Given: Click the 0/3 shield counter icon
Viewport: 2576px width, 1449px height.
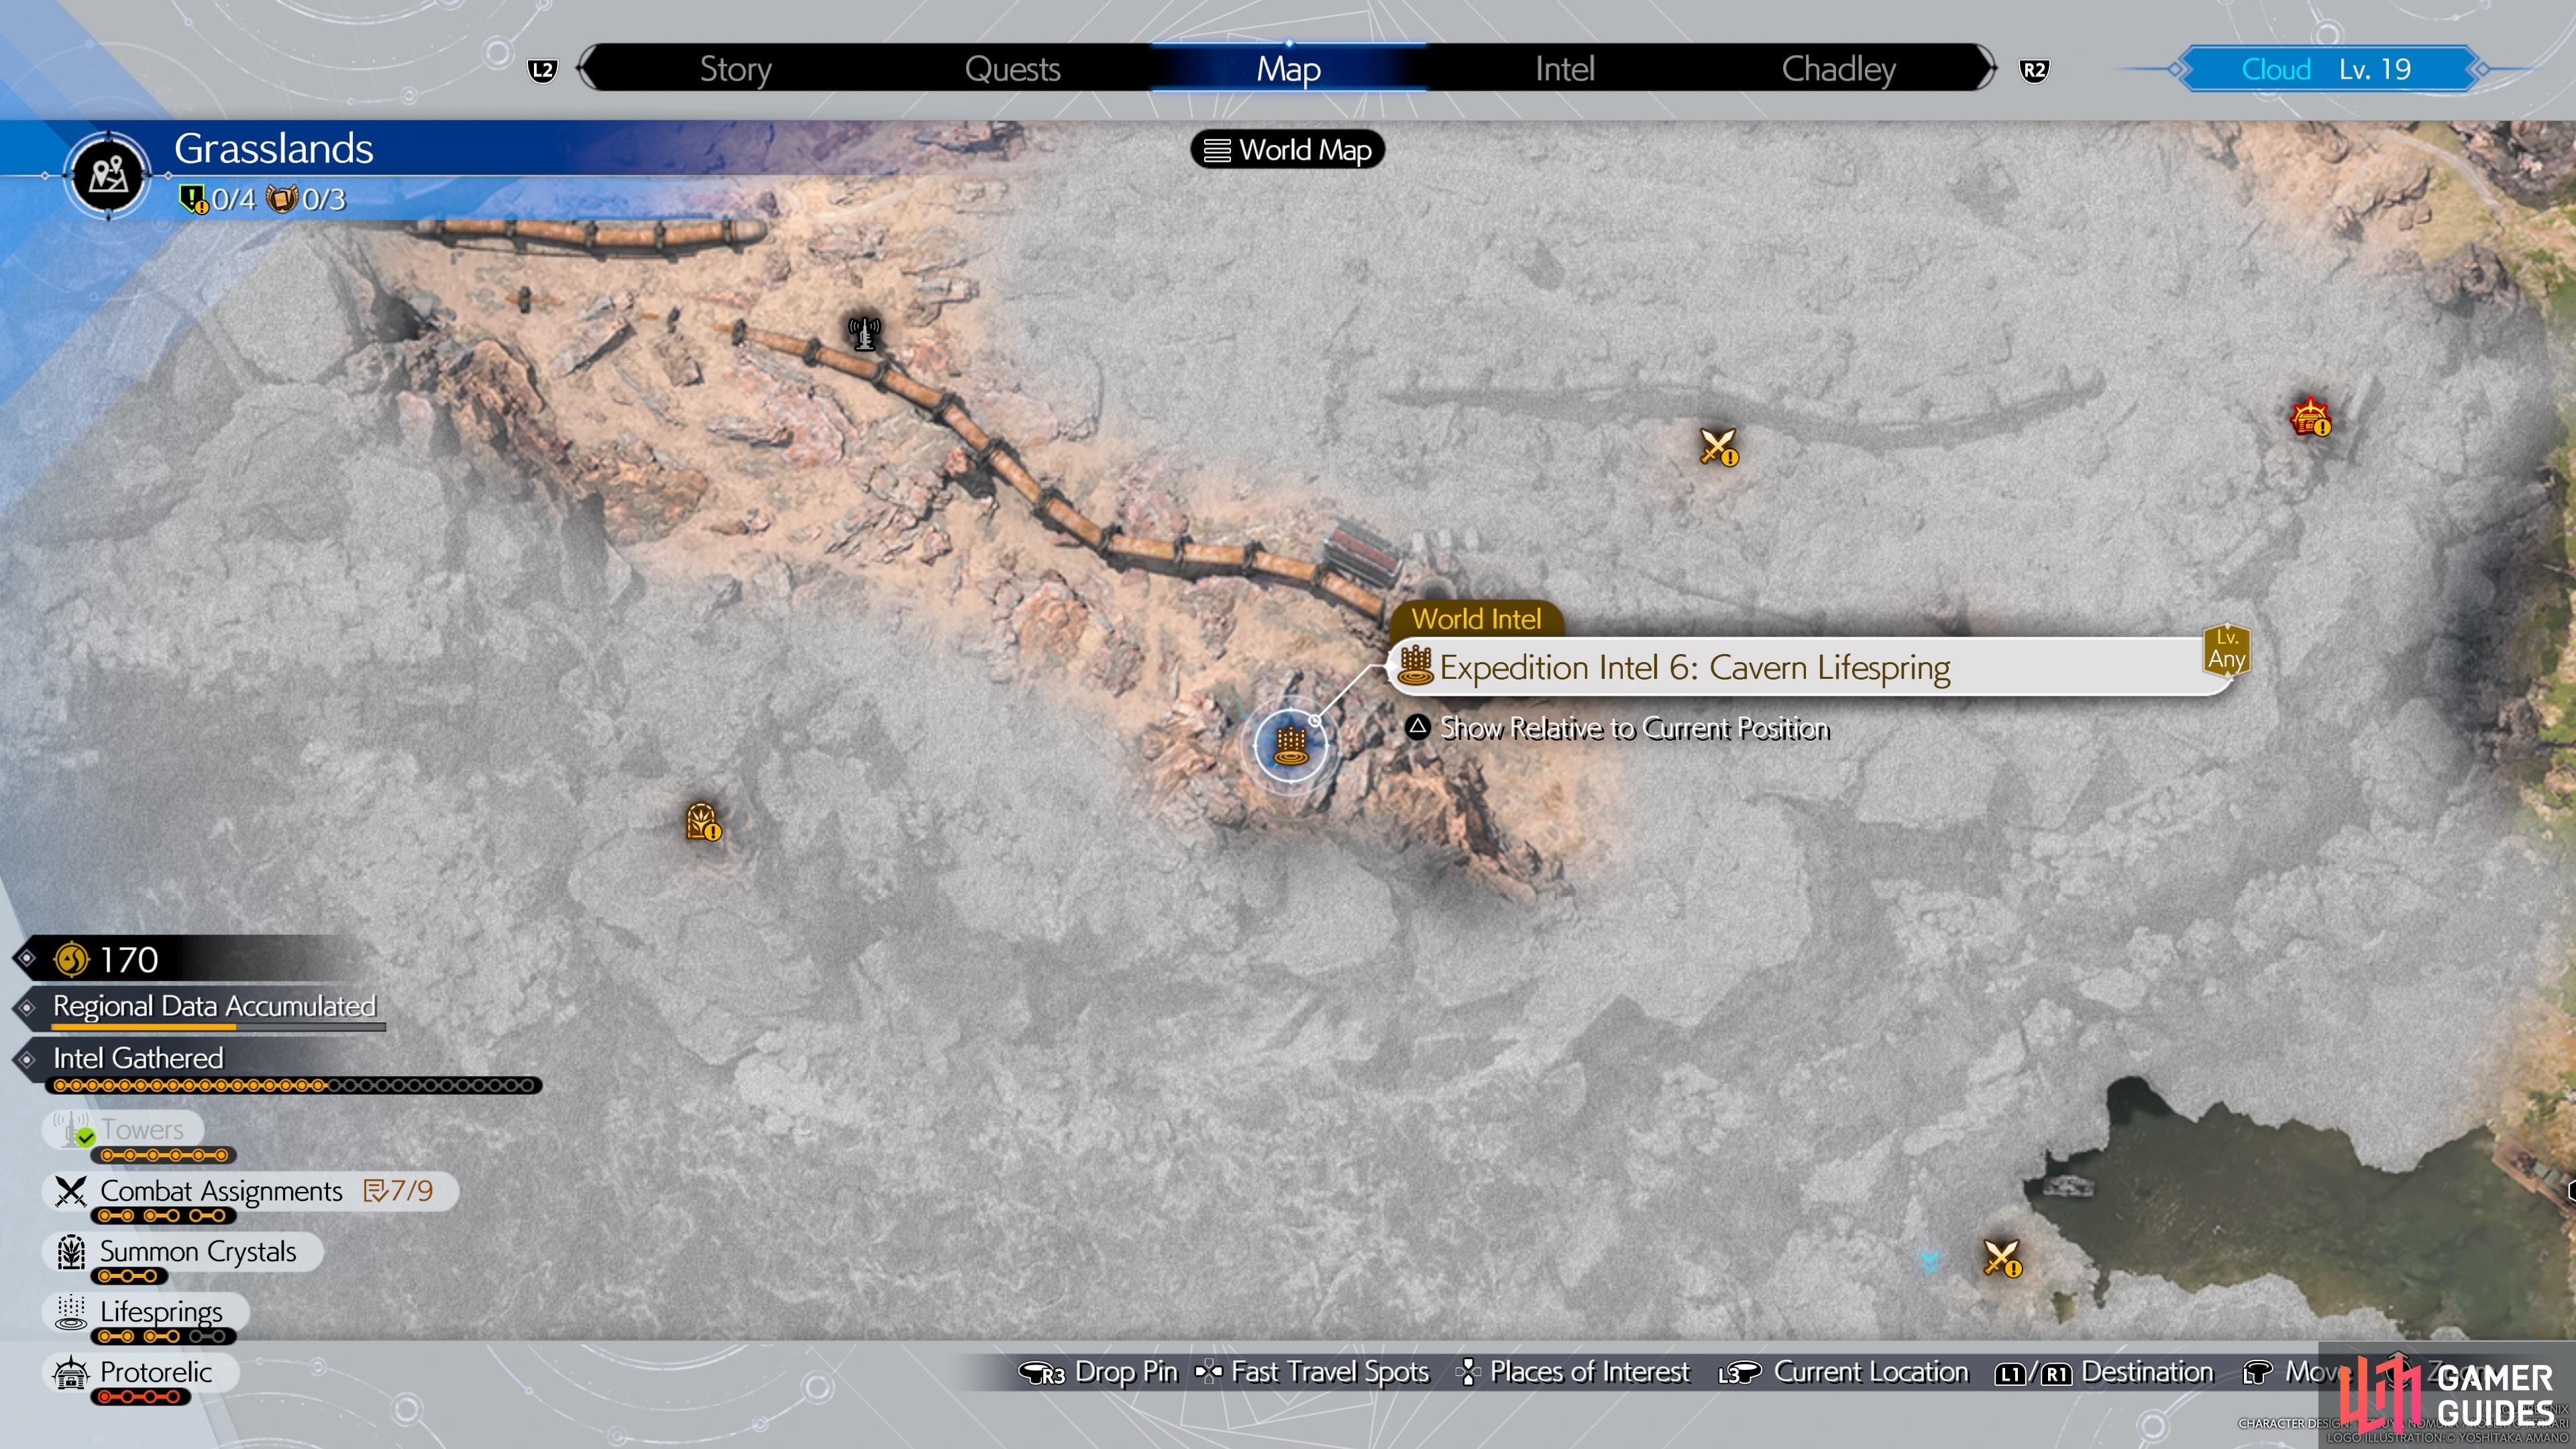Looking at the screenshot, I should [x=282, y=199].
